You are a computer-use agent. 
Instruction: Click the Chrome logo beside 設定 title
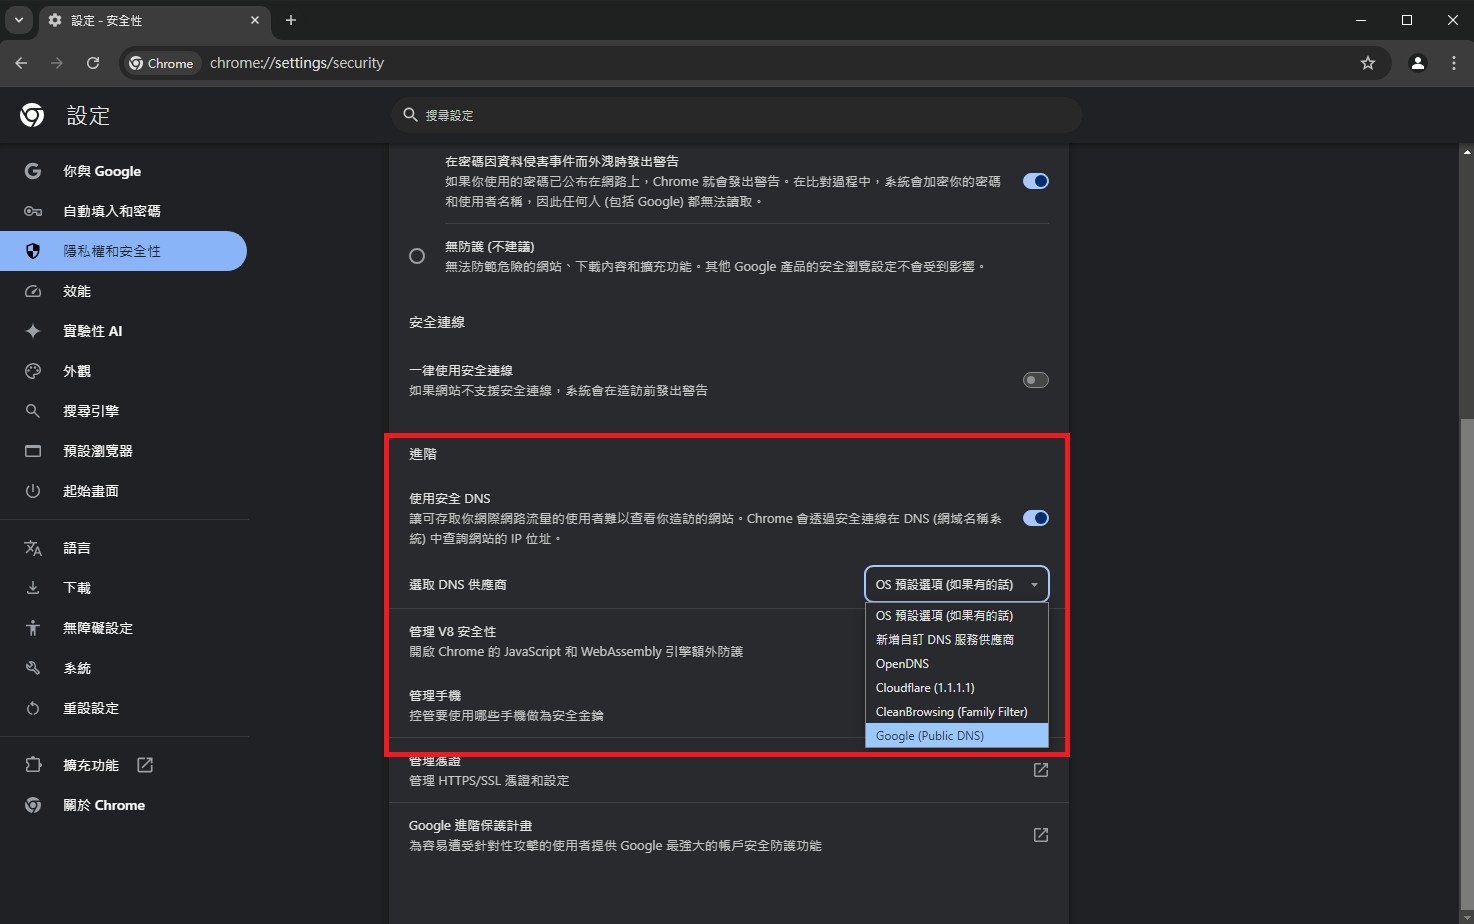click(x=32, y=116)
